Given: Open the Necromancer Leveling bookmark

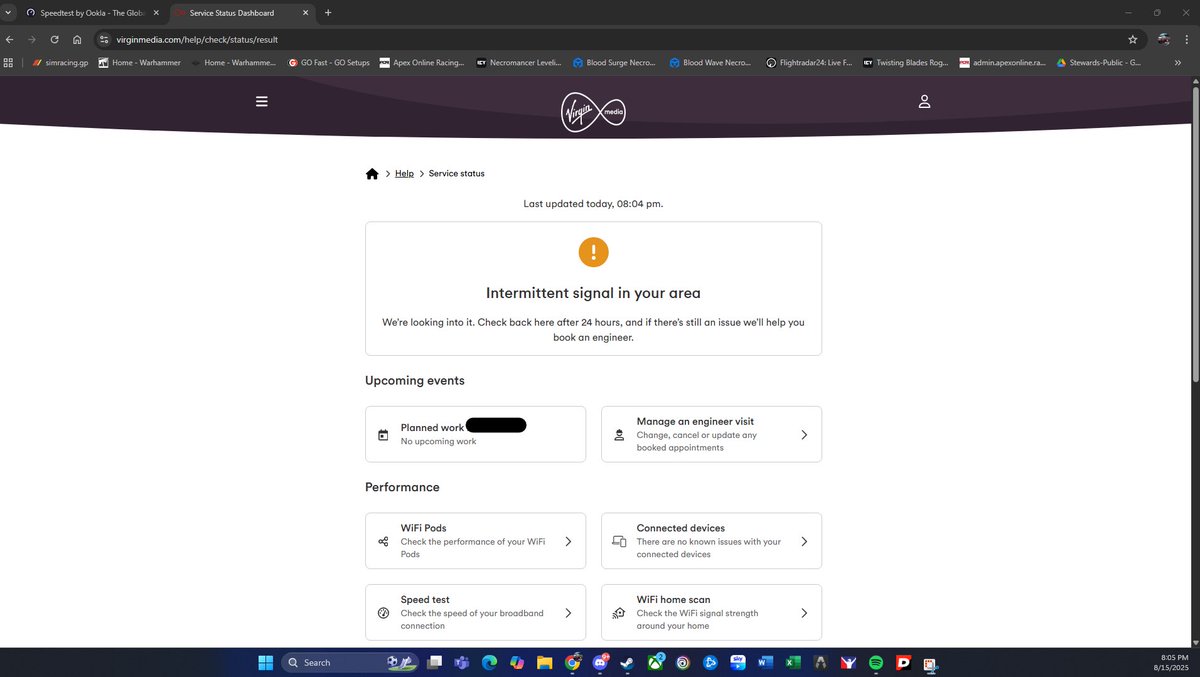Looking at the screenshot, I should point(519,62).
